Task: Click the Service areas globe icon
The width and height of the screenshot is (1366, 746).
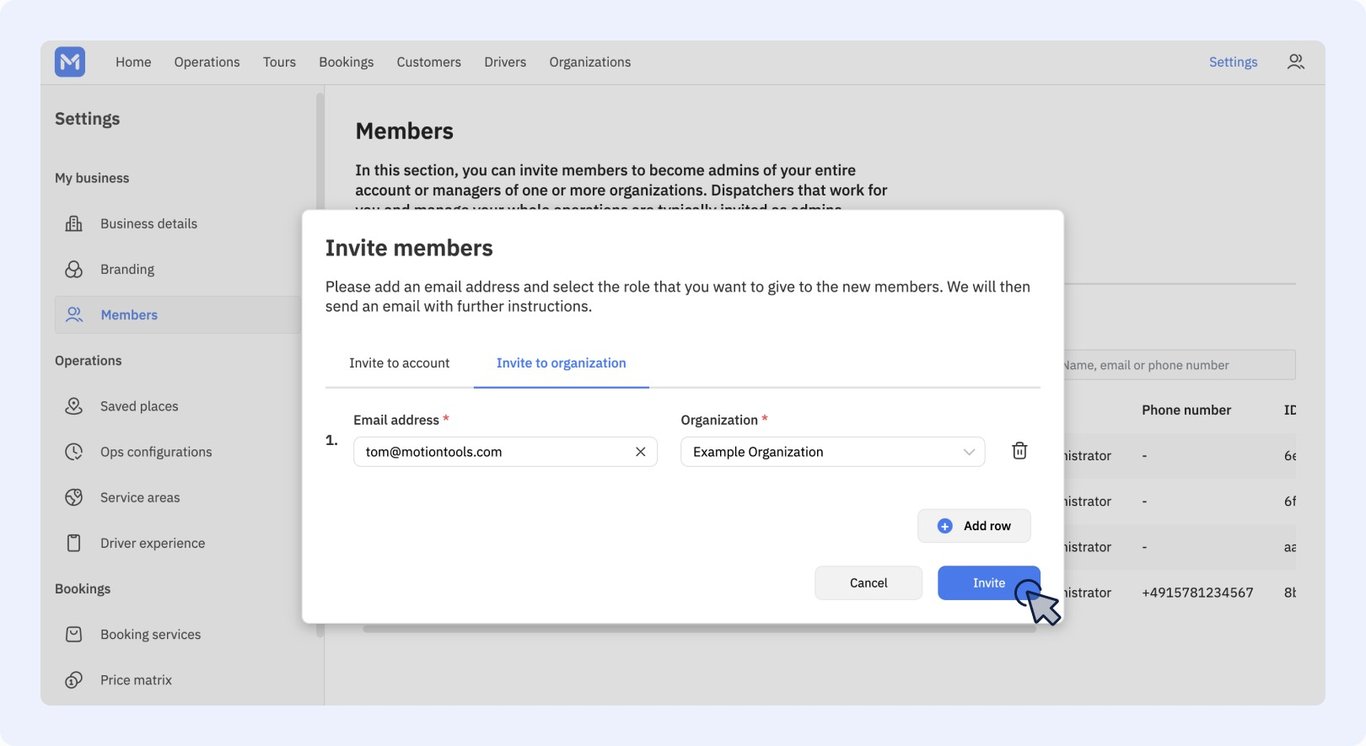Action: (74, 497)
